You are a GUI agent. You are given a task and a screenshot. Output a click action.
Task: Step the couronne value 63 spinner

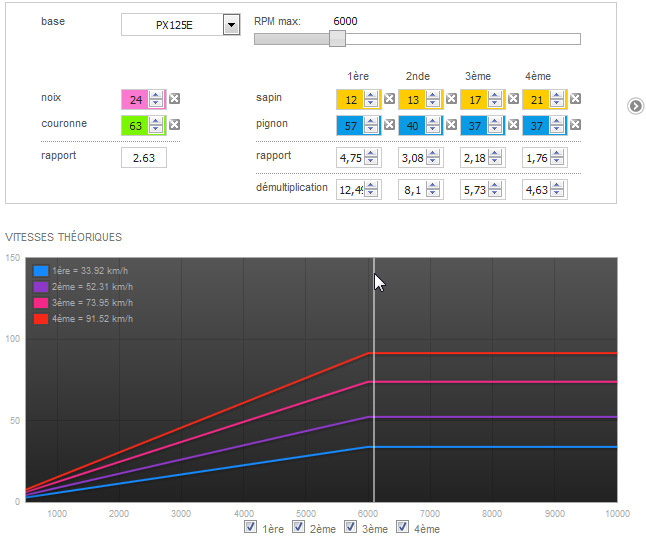point(156,125)
